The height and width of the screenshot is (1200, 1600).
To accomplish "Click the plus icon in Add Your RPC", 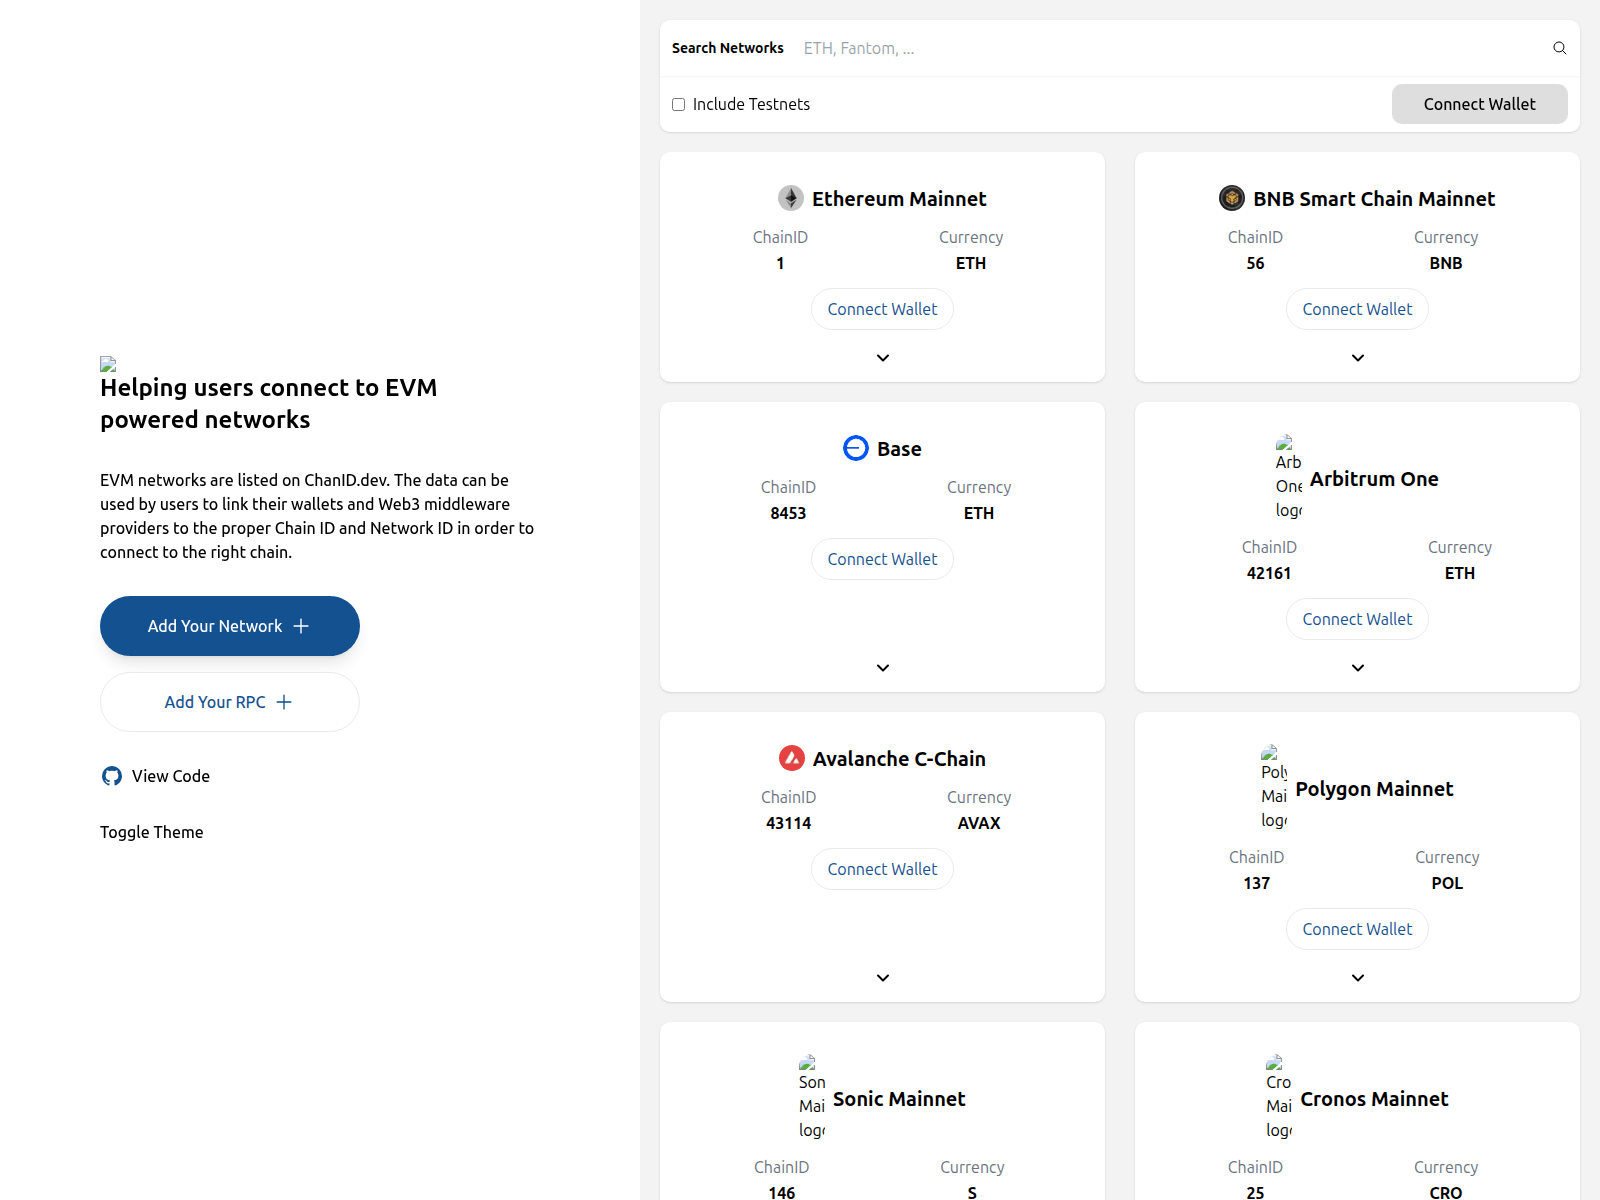I will [x=284, y=702].
